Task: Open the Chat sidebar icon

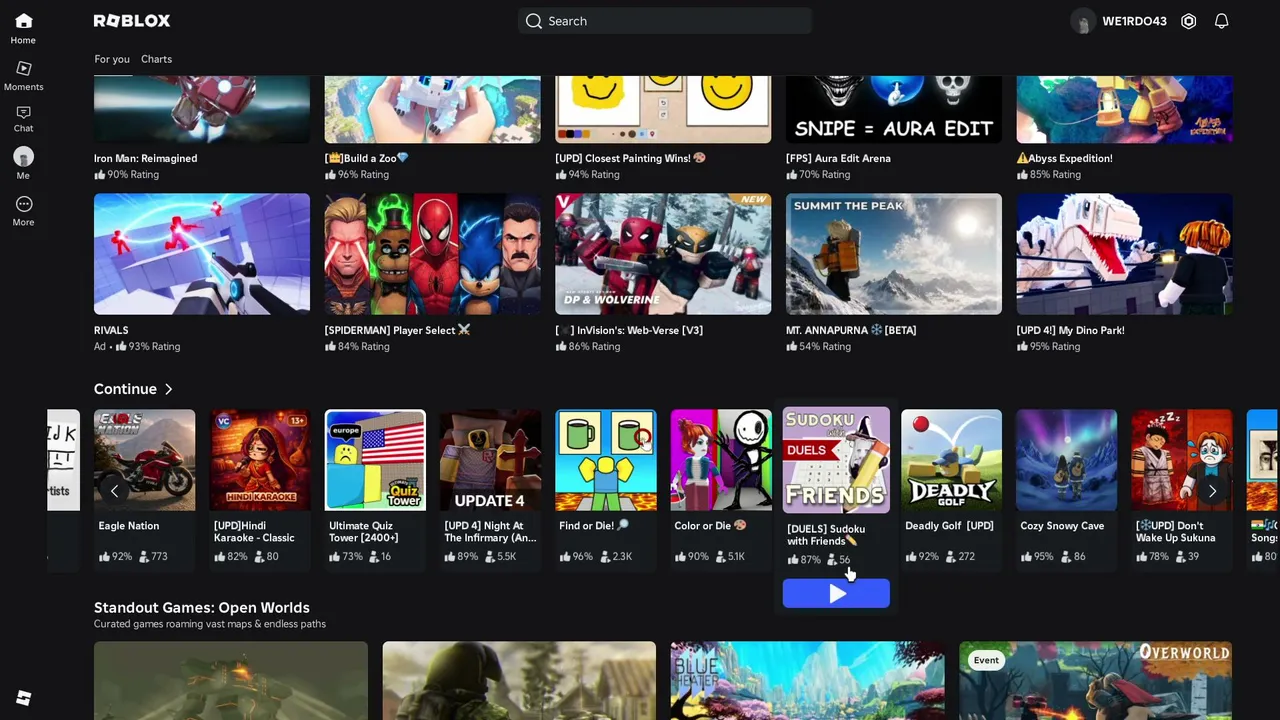Action: pos(24,112)
